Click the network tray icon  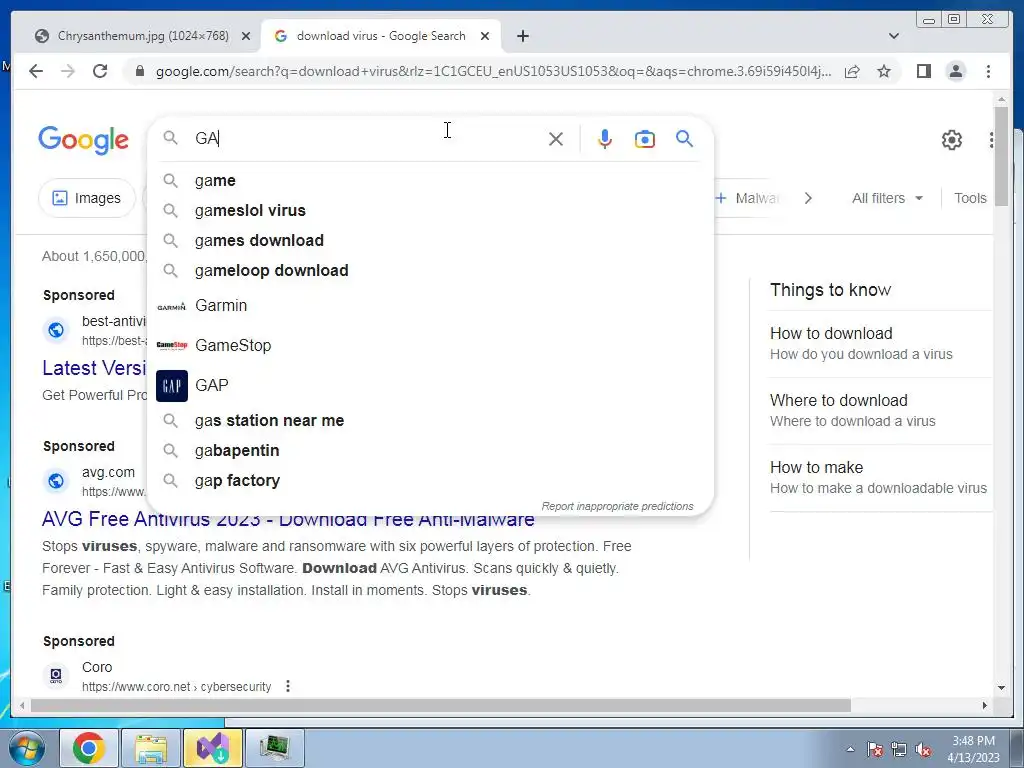(899, 750)
